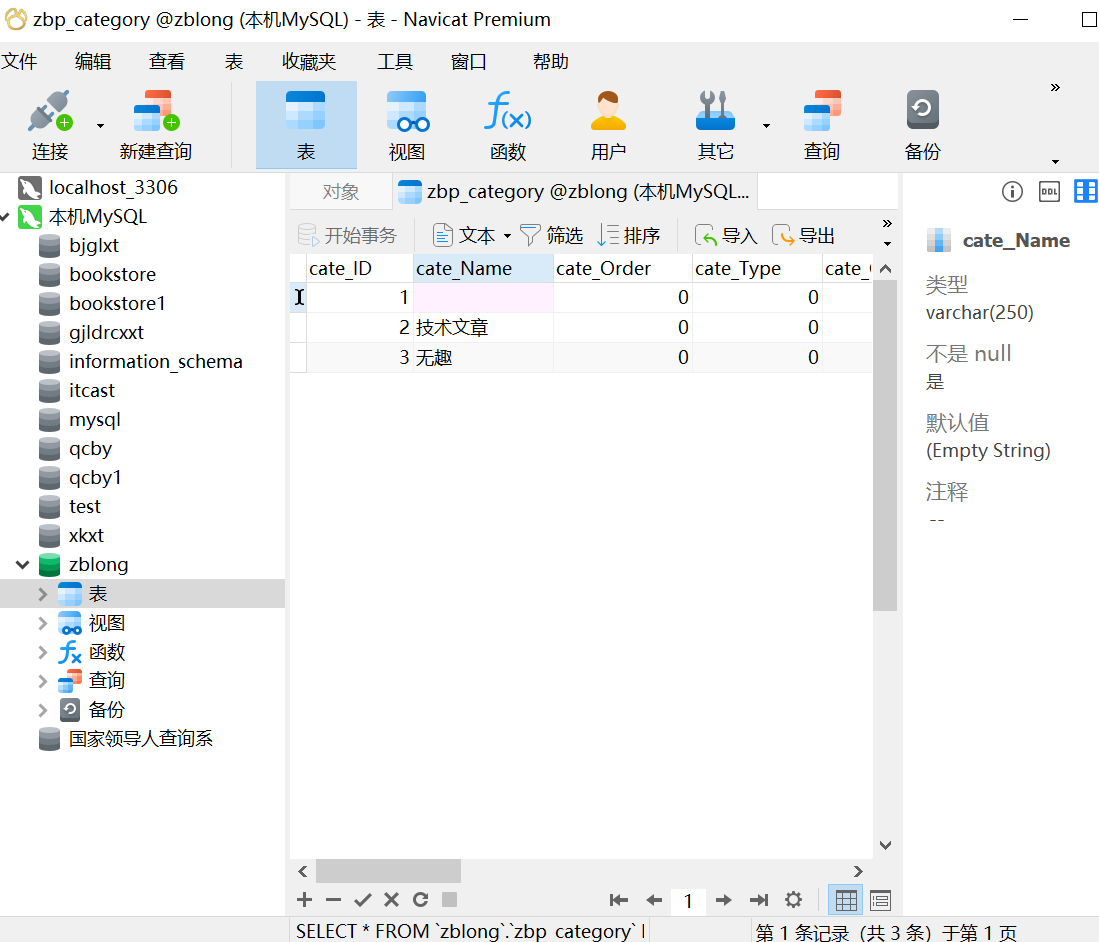
Task: Show the information panel icon
Action: (x=1012, y=191)
